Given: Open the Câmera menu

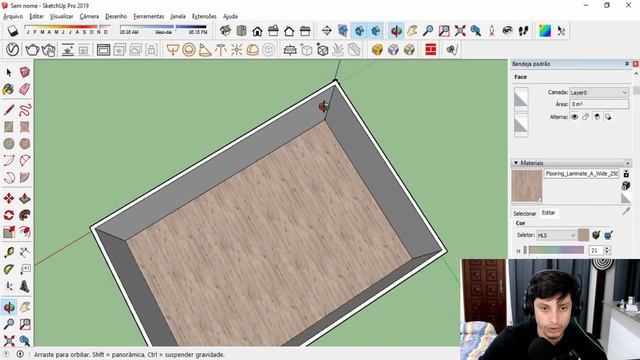Looking at the screenshot, I should click(x=89, y=16).
